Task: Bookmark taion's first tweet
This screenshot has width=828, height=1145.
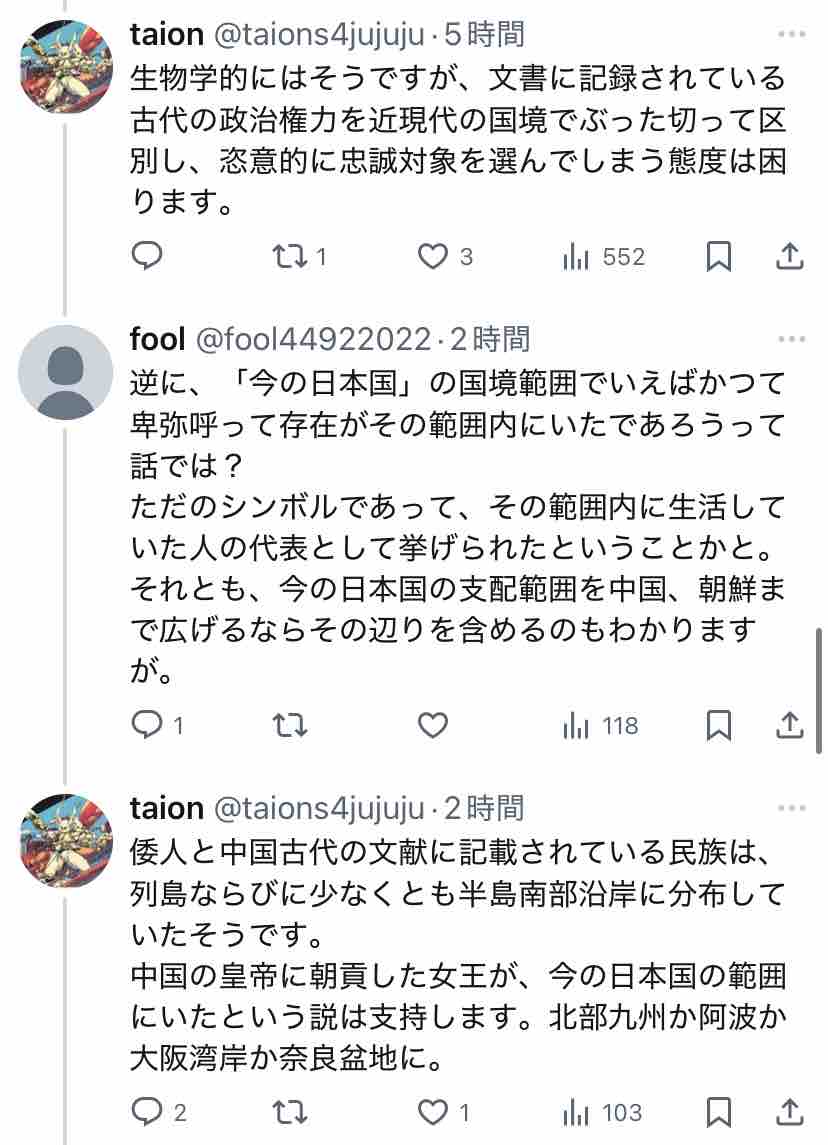Action: (x=718, y=257)
